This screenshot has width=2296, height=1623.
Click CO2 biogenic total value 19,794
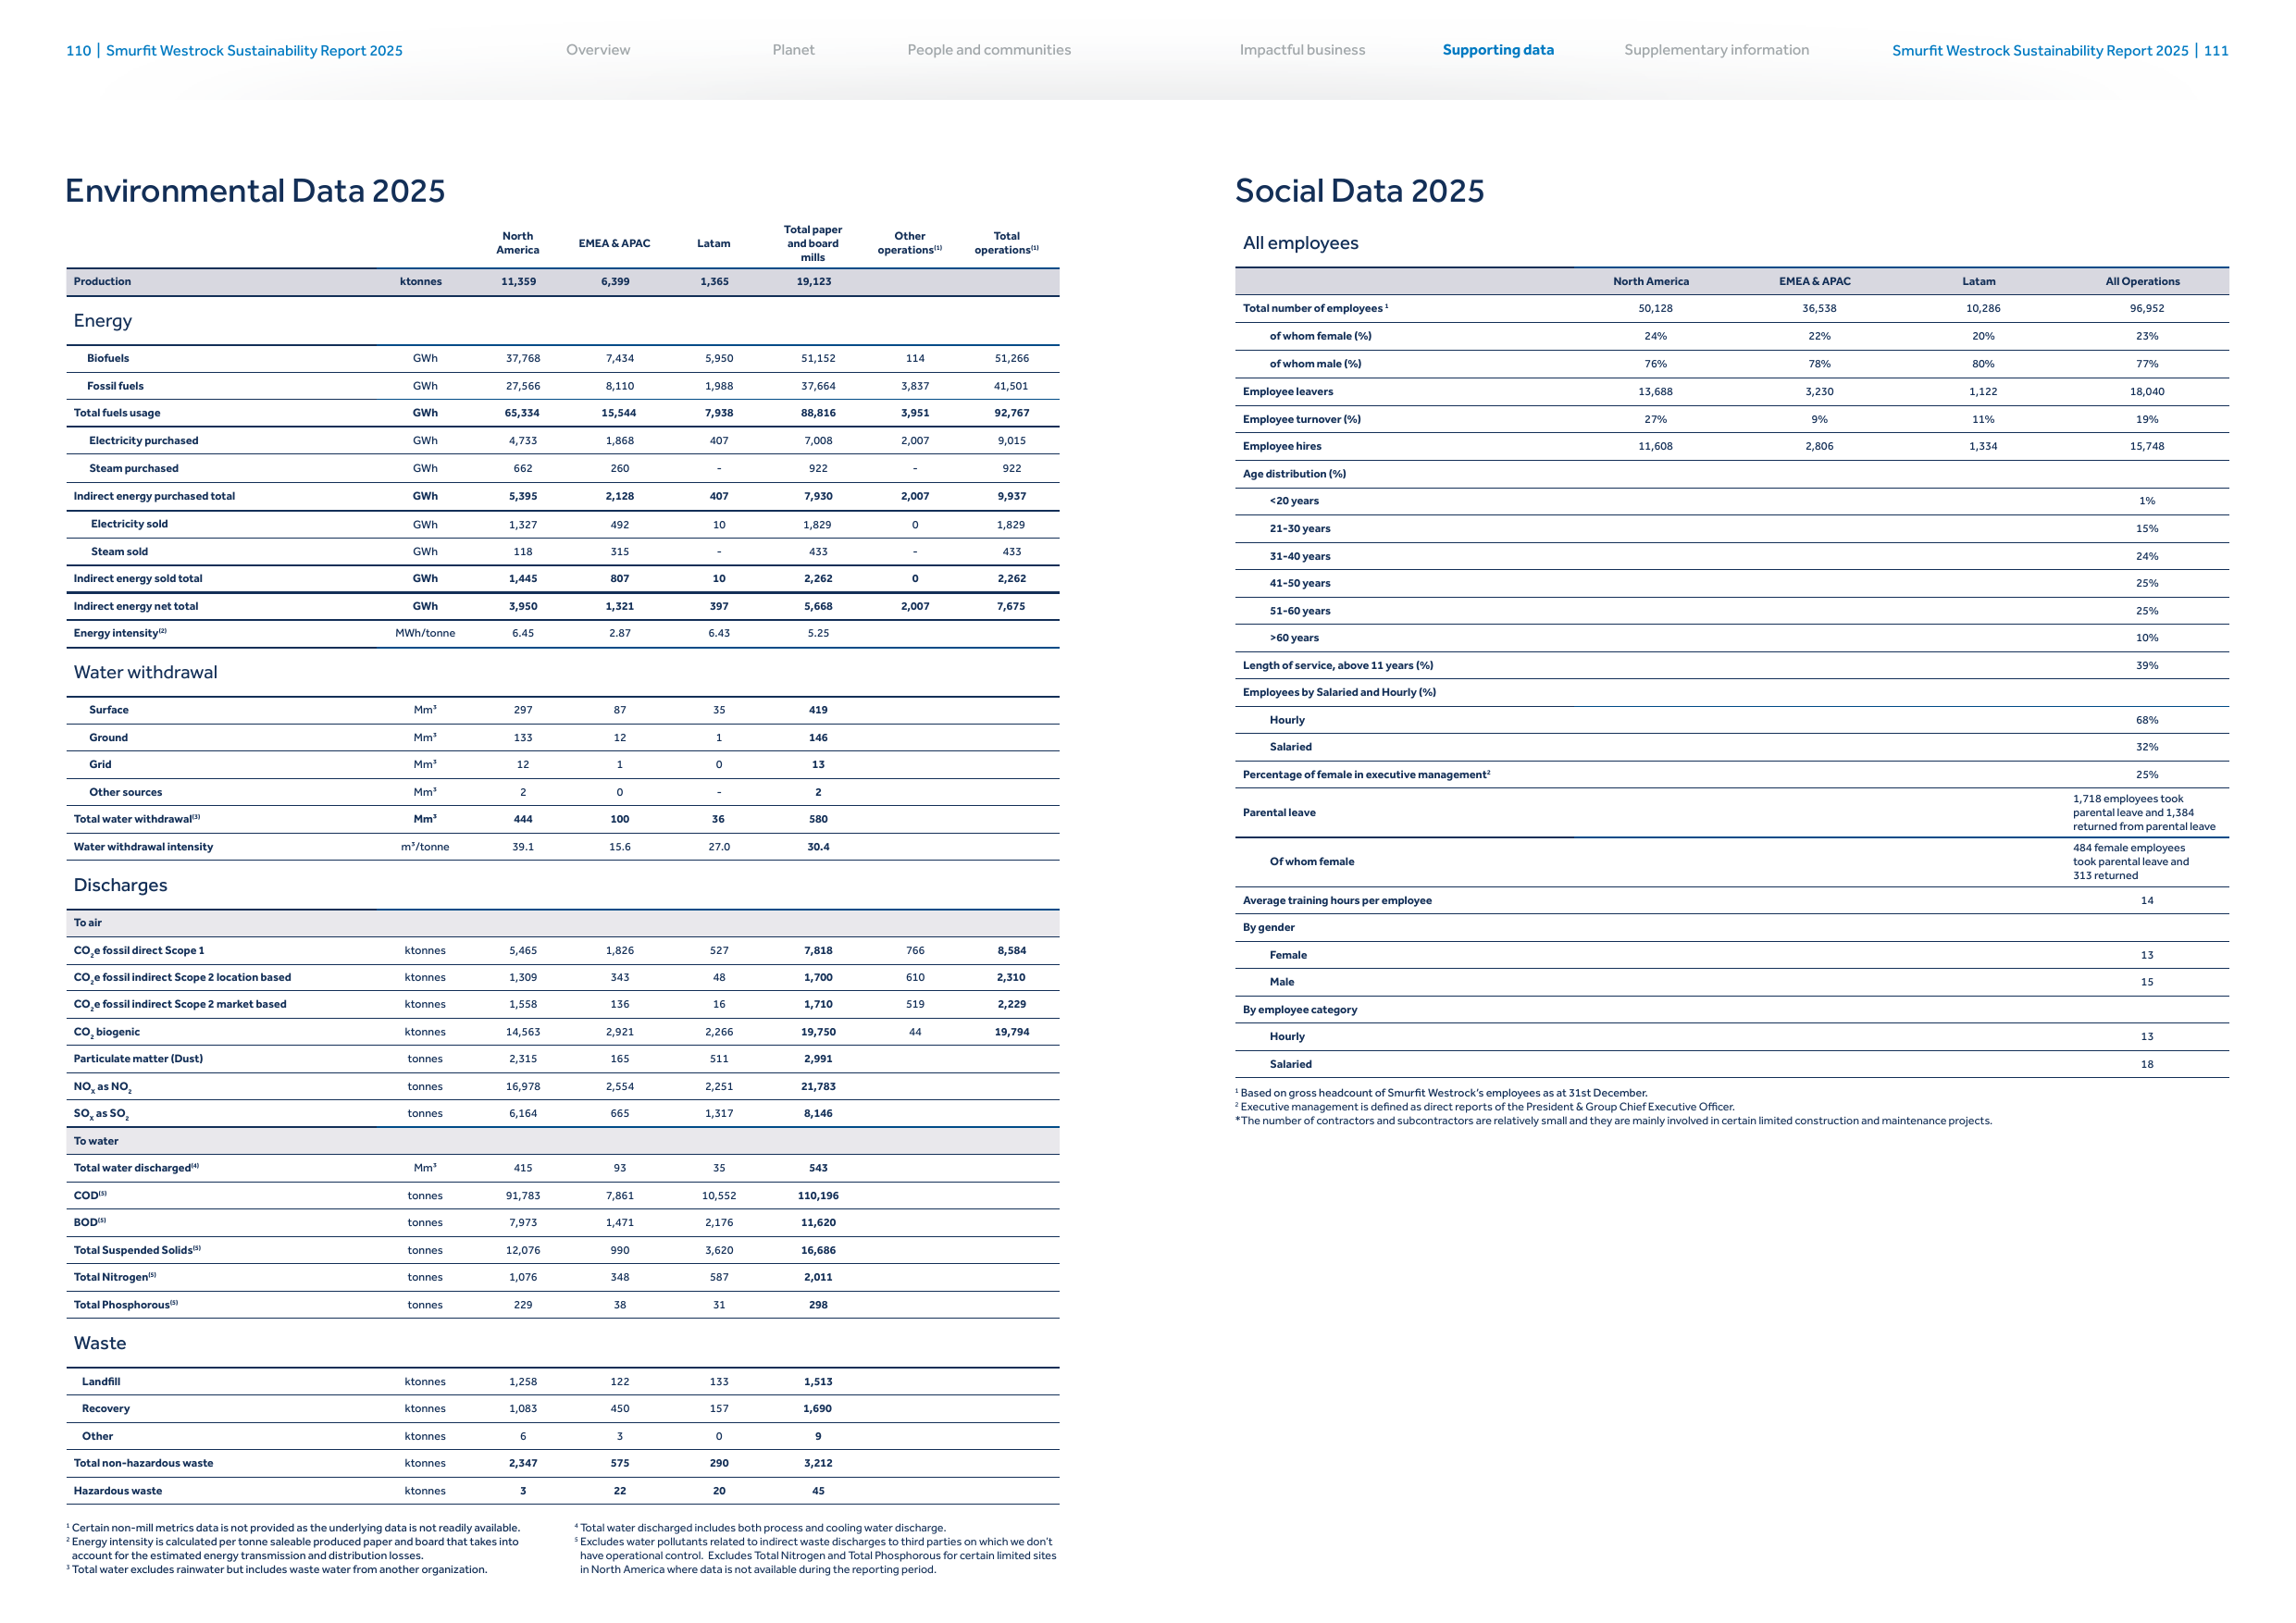pyautogui.click(x=1011, y=1032)
